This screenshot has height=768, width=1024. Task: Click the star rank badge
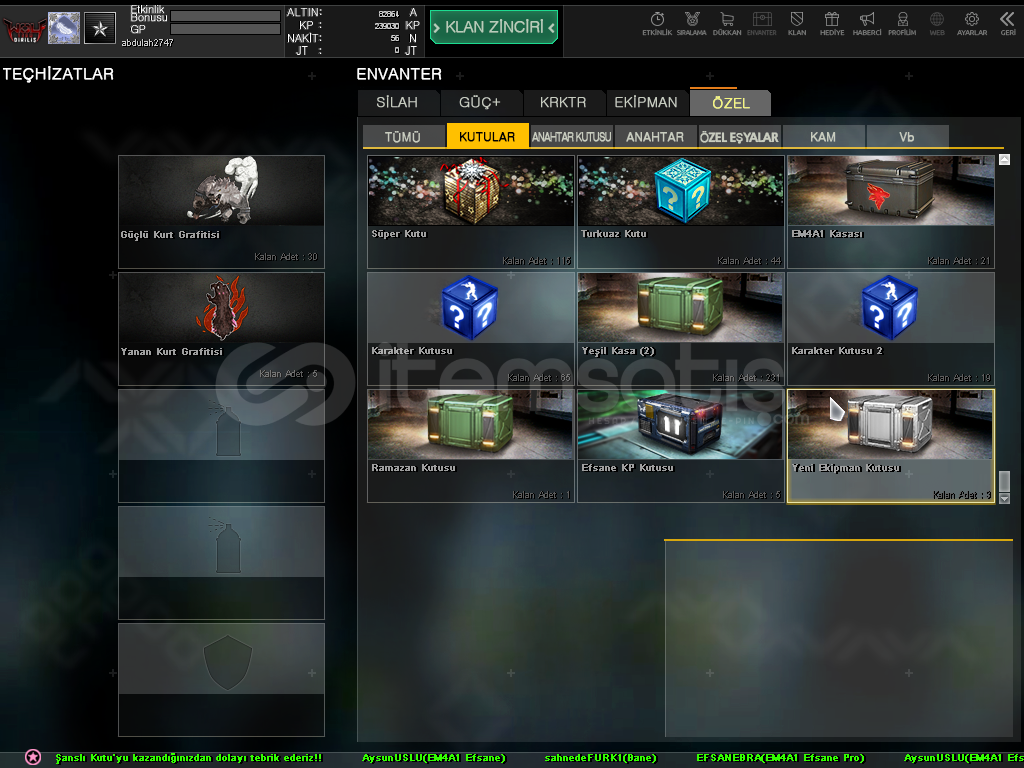100,28
